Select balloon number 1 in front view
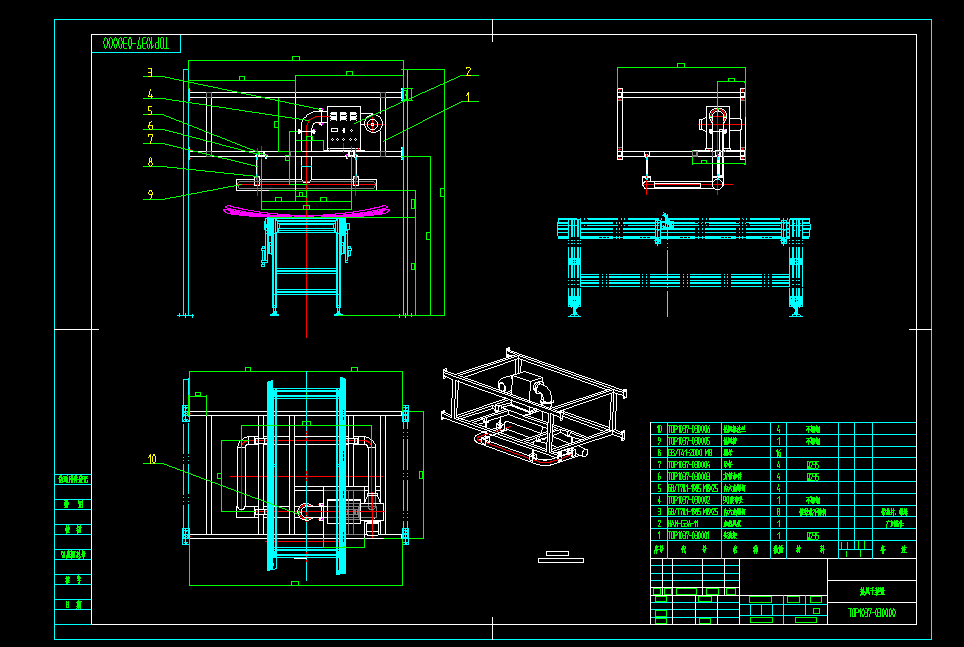964x647 pixels. (468, 97)
